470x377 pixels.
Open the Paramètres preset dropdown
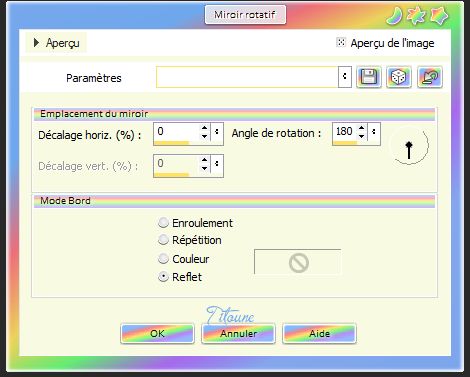[345, 77]
